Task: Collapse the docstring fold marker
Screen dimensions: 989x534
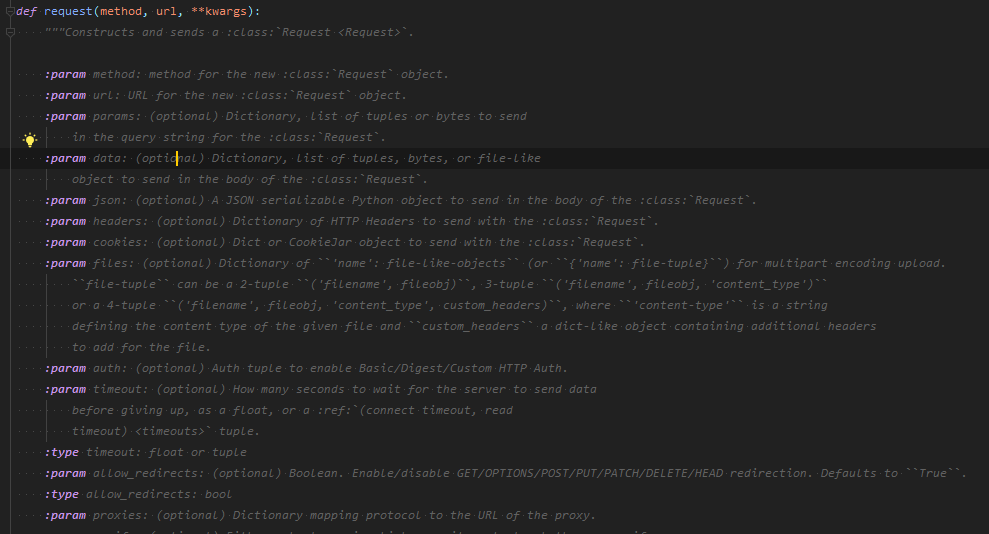Action: click(9, 33)
